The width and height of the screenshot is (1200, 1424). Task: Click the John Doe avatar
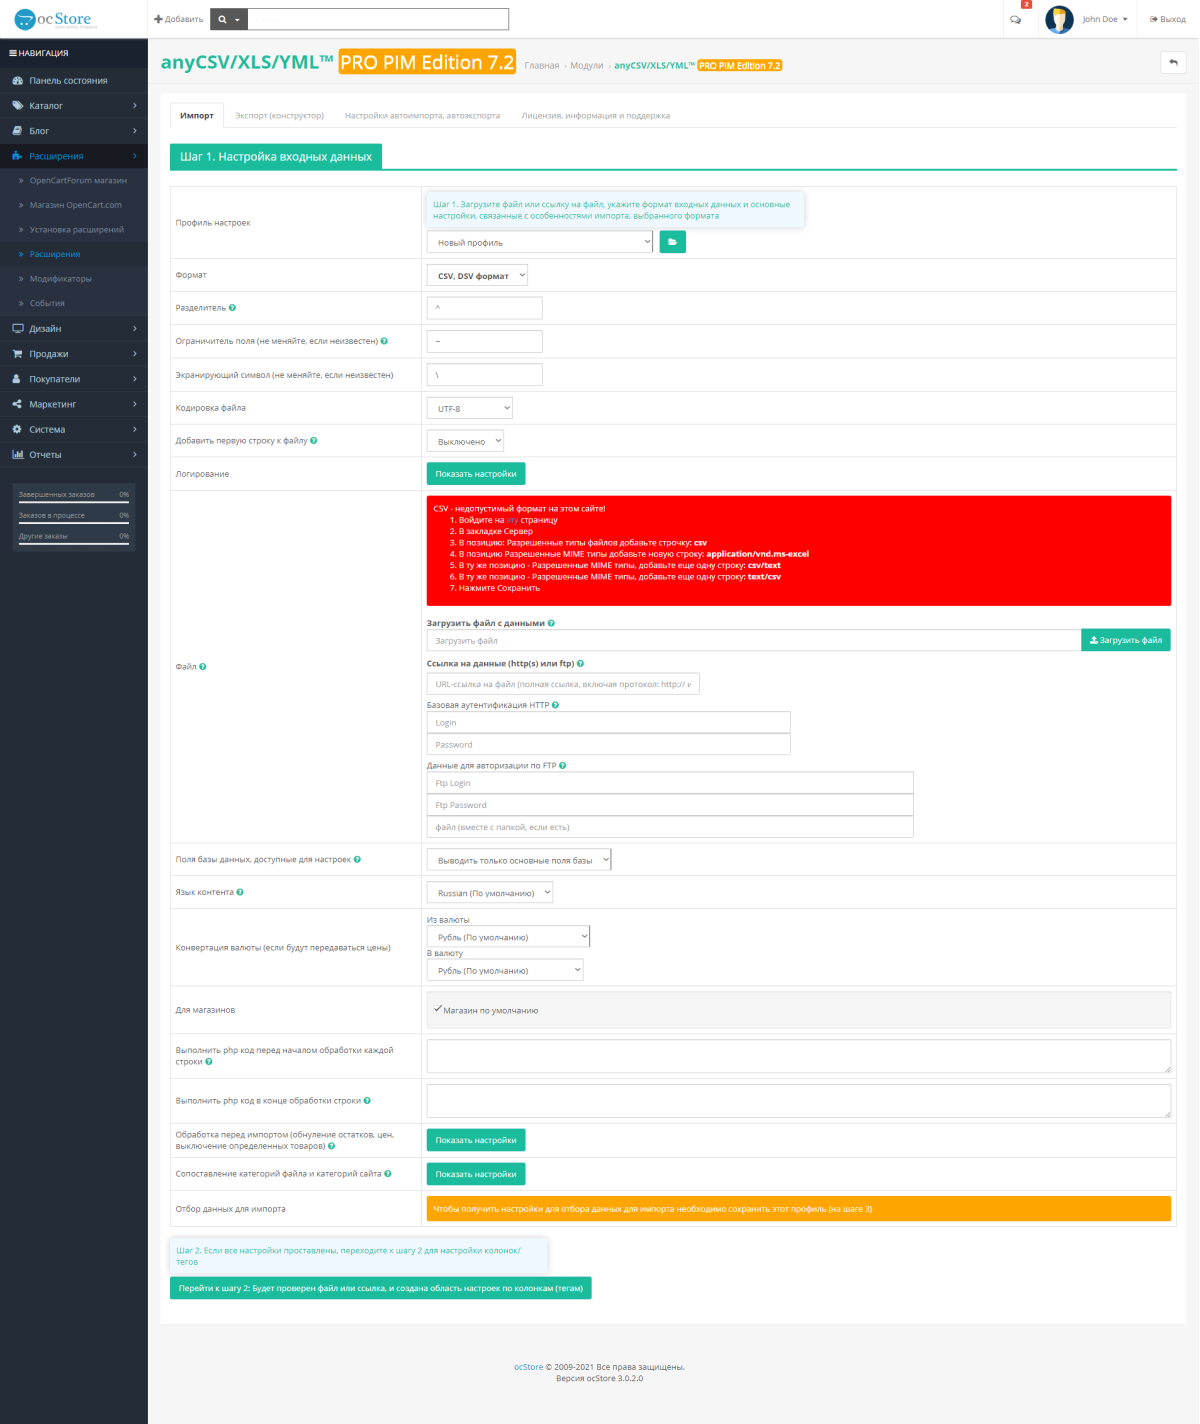click(1059, 19)
